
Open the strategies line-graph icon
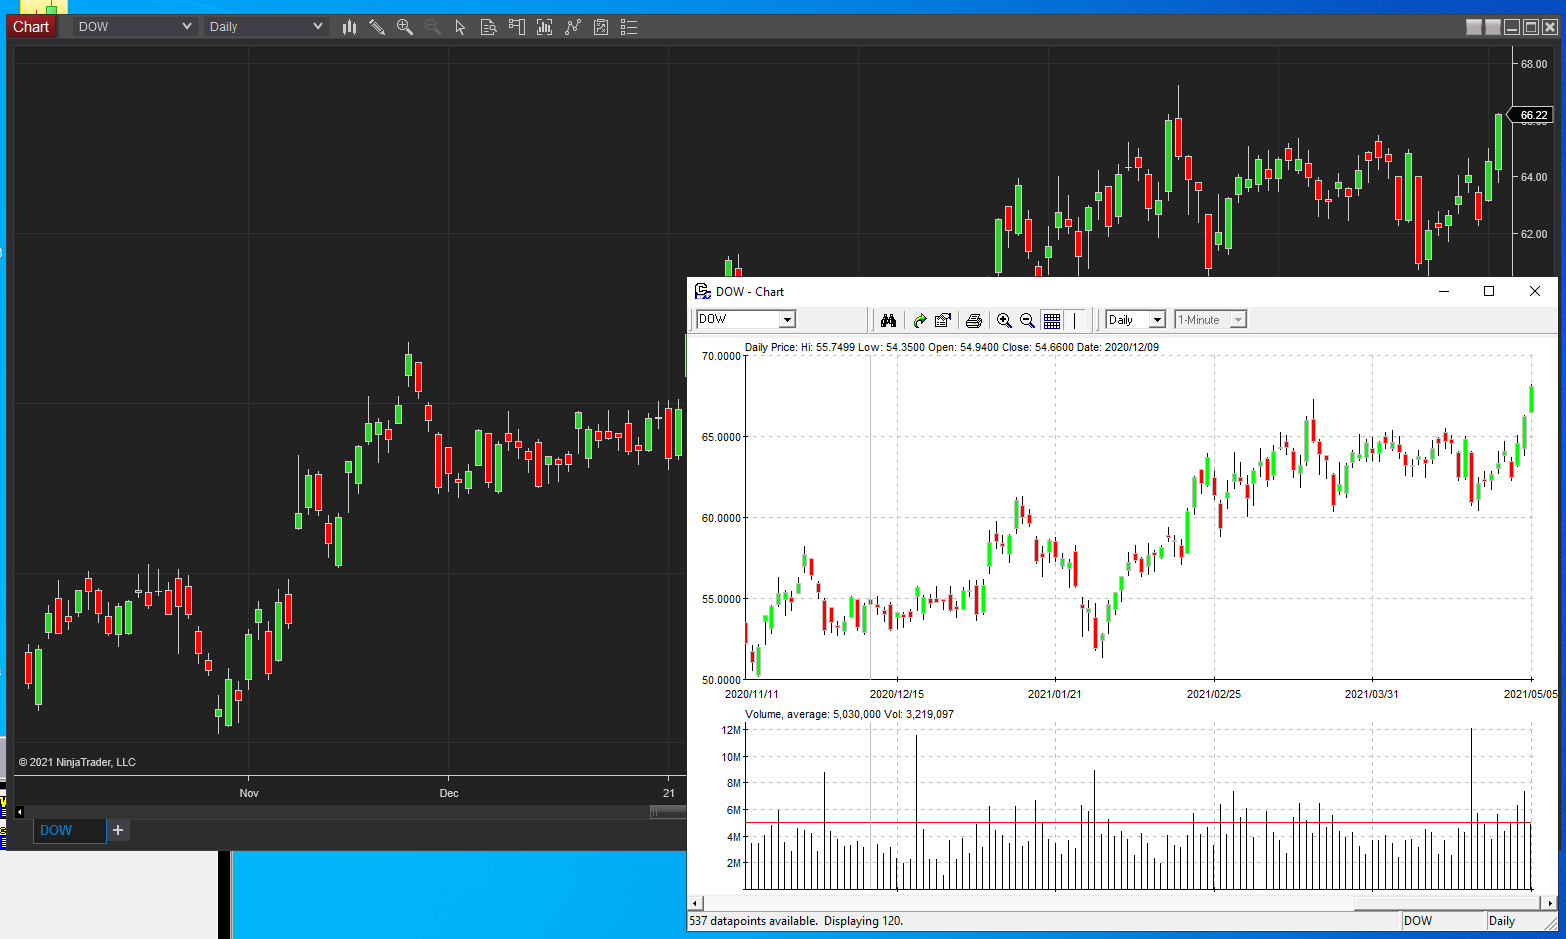(x=573, y=27)
